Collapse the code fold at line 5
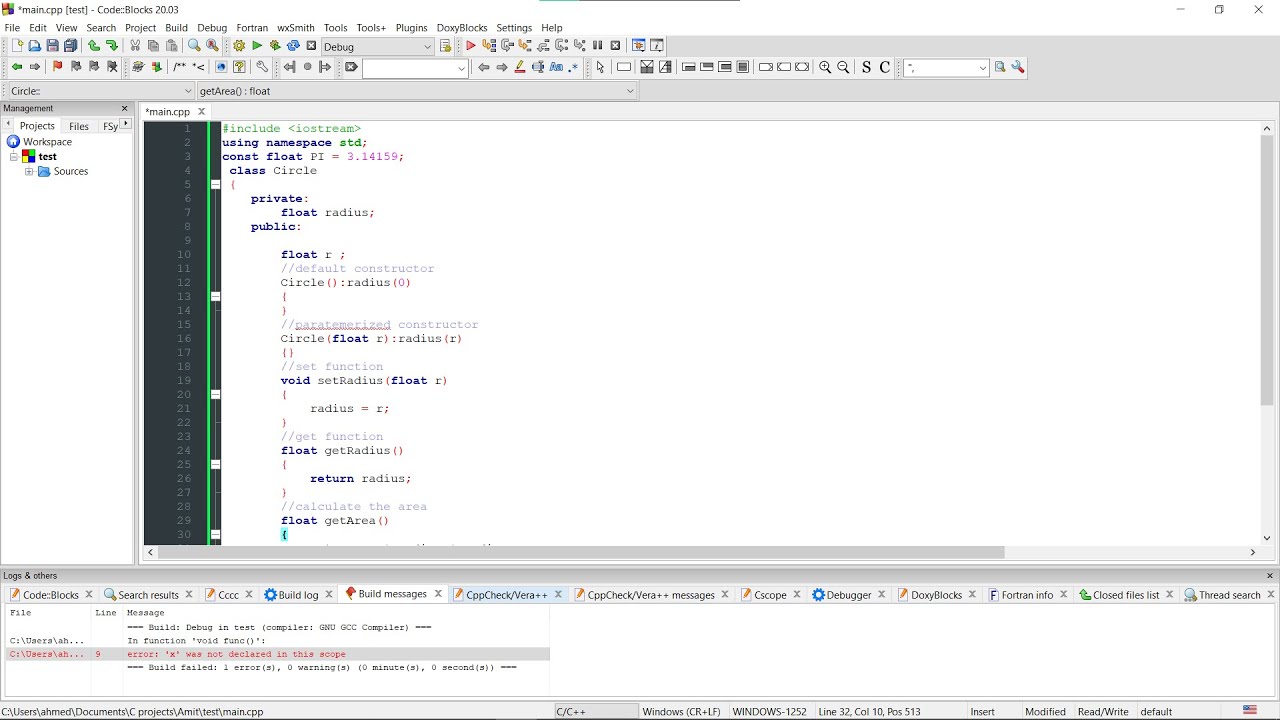Image resolution: width=1280 pixels, height=720 pixels. [x=215, y=185]
